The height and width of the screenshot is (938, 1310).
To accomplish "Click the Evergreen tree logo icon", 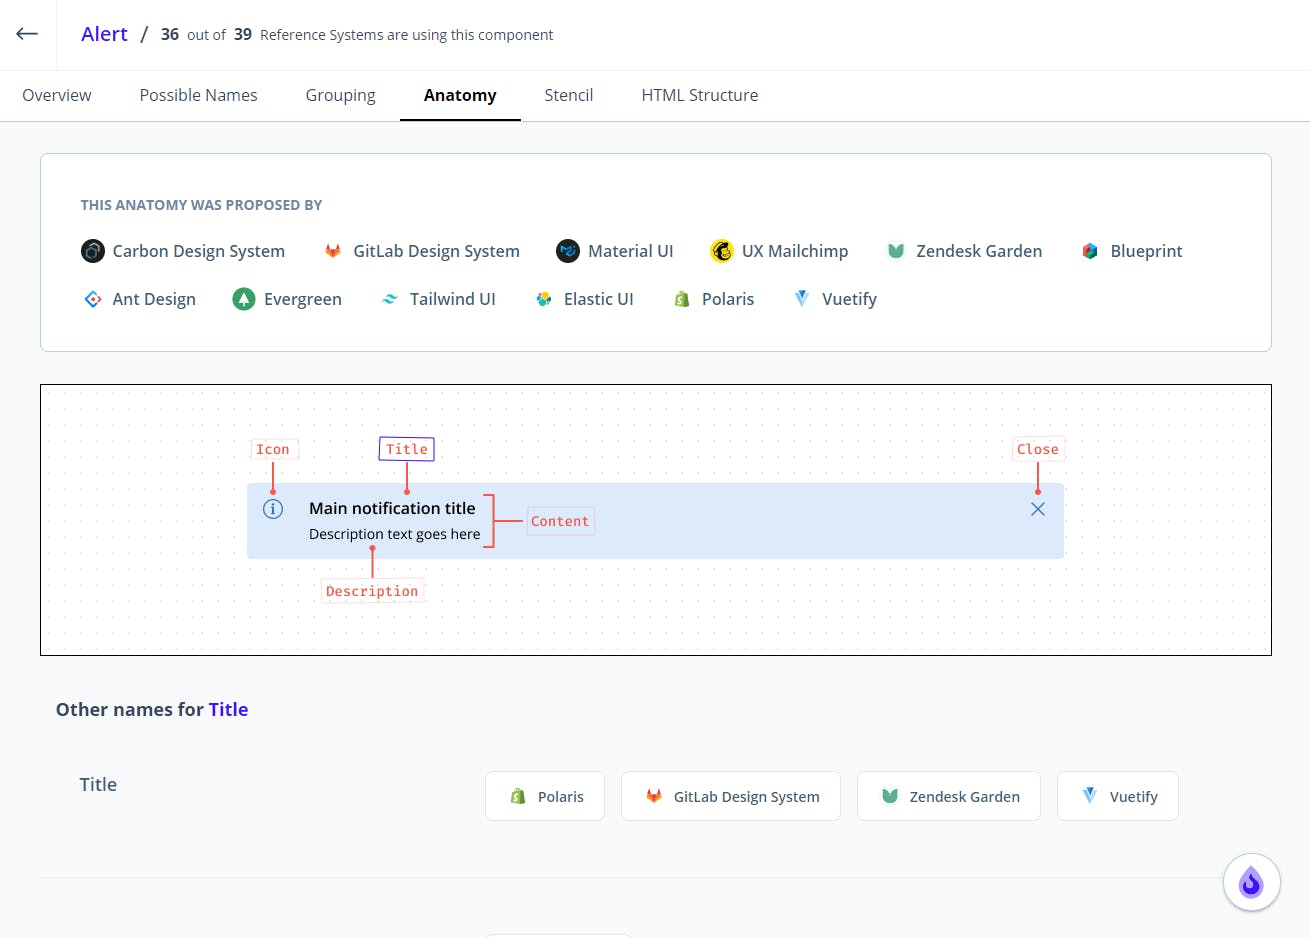I will pos(244,299).
